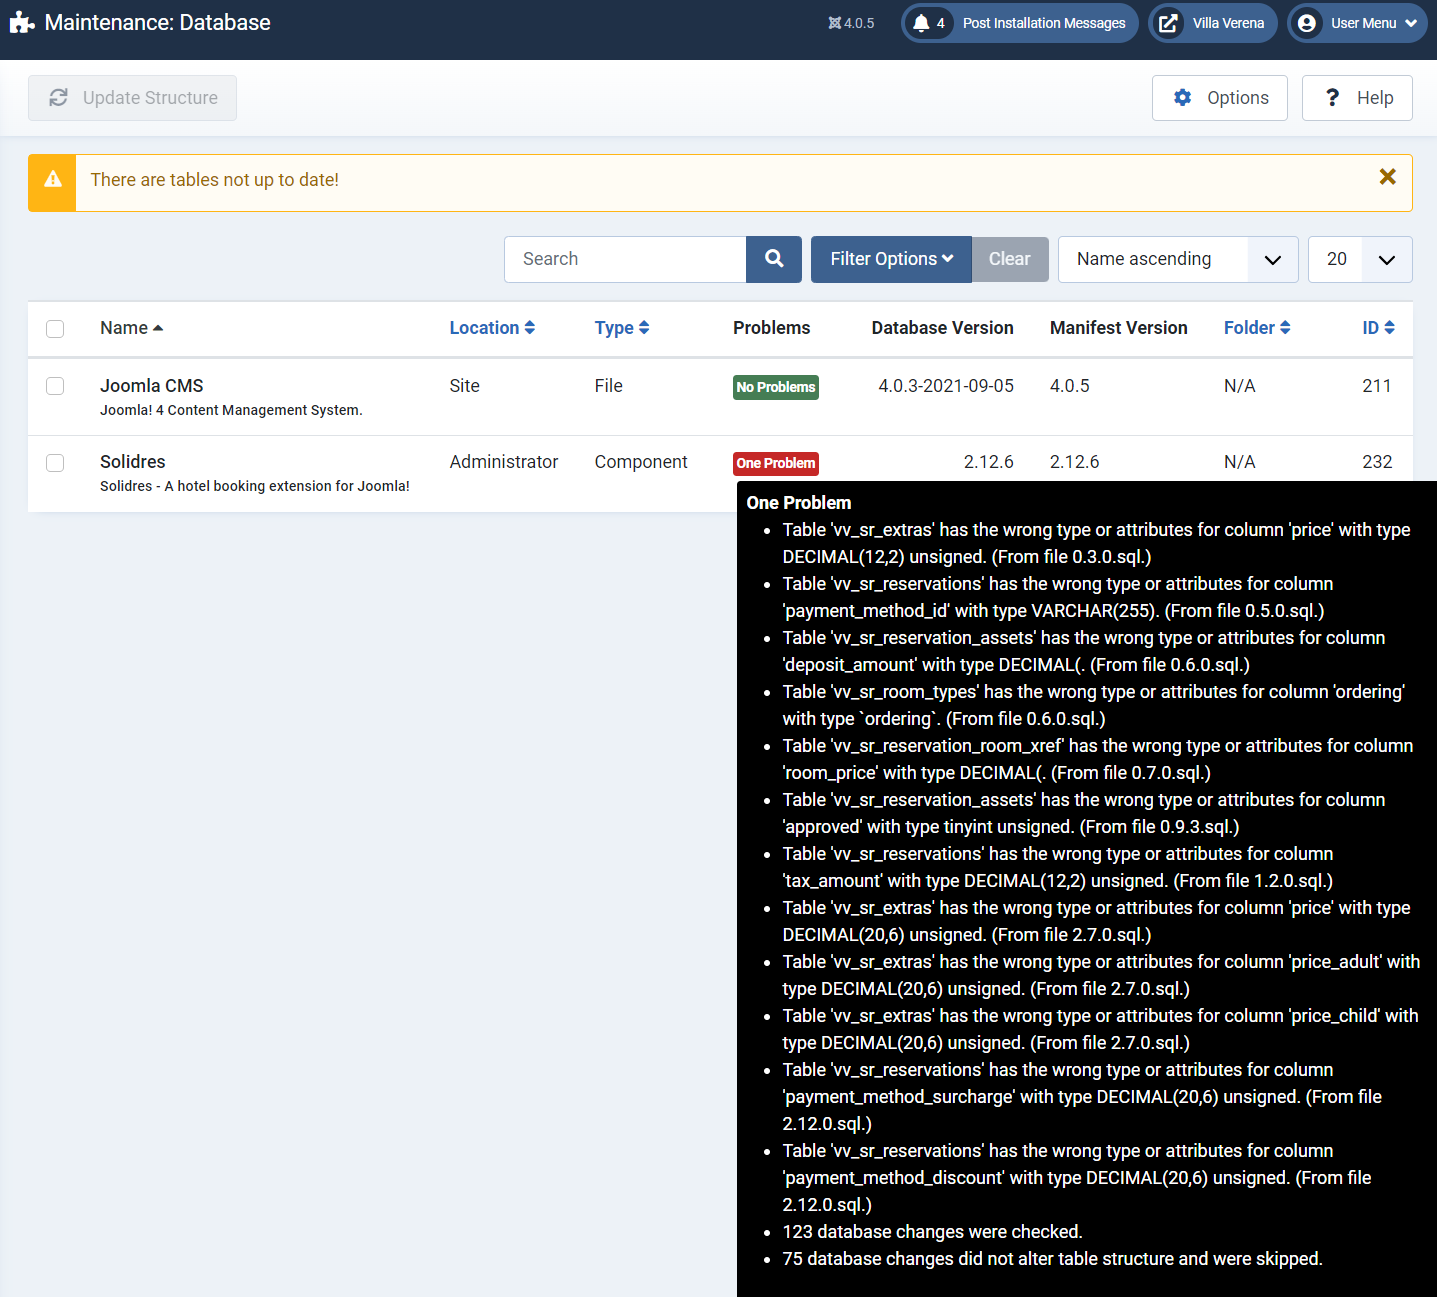Check the Joomla CMS row checkbox
The height and width of the screenshot is (1297, 1437).
coord(55,386)
